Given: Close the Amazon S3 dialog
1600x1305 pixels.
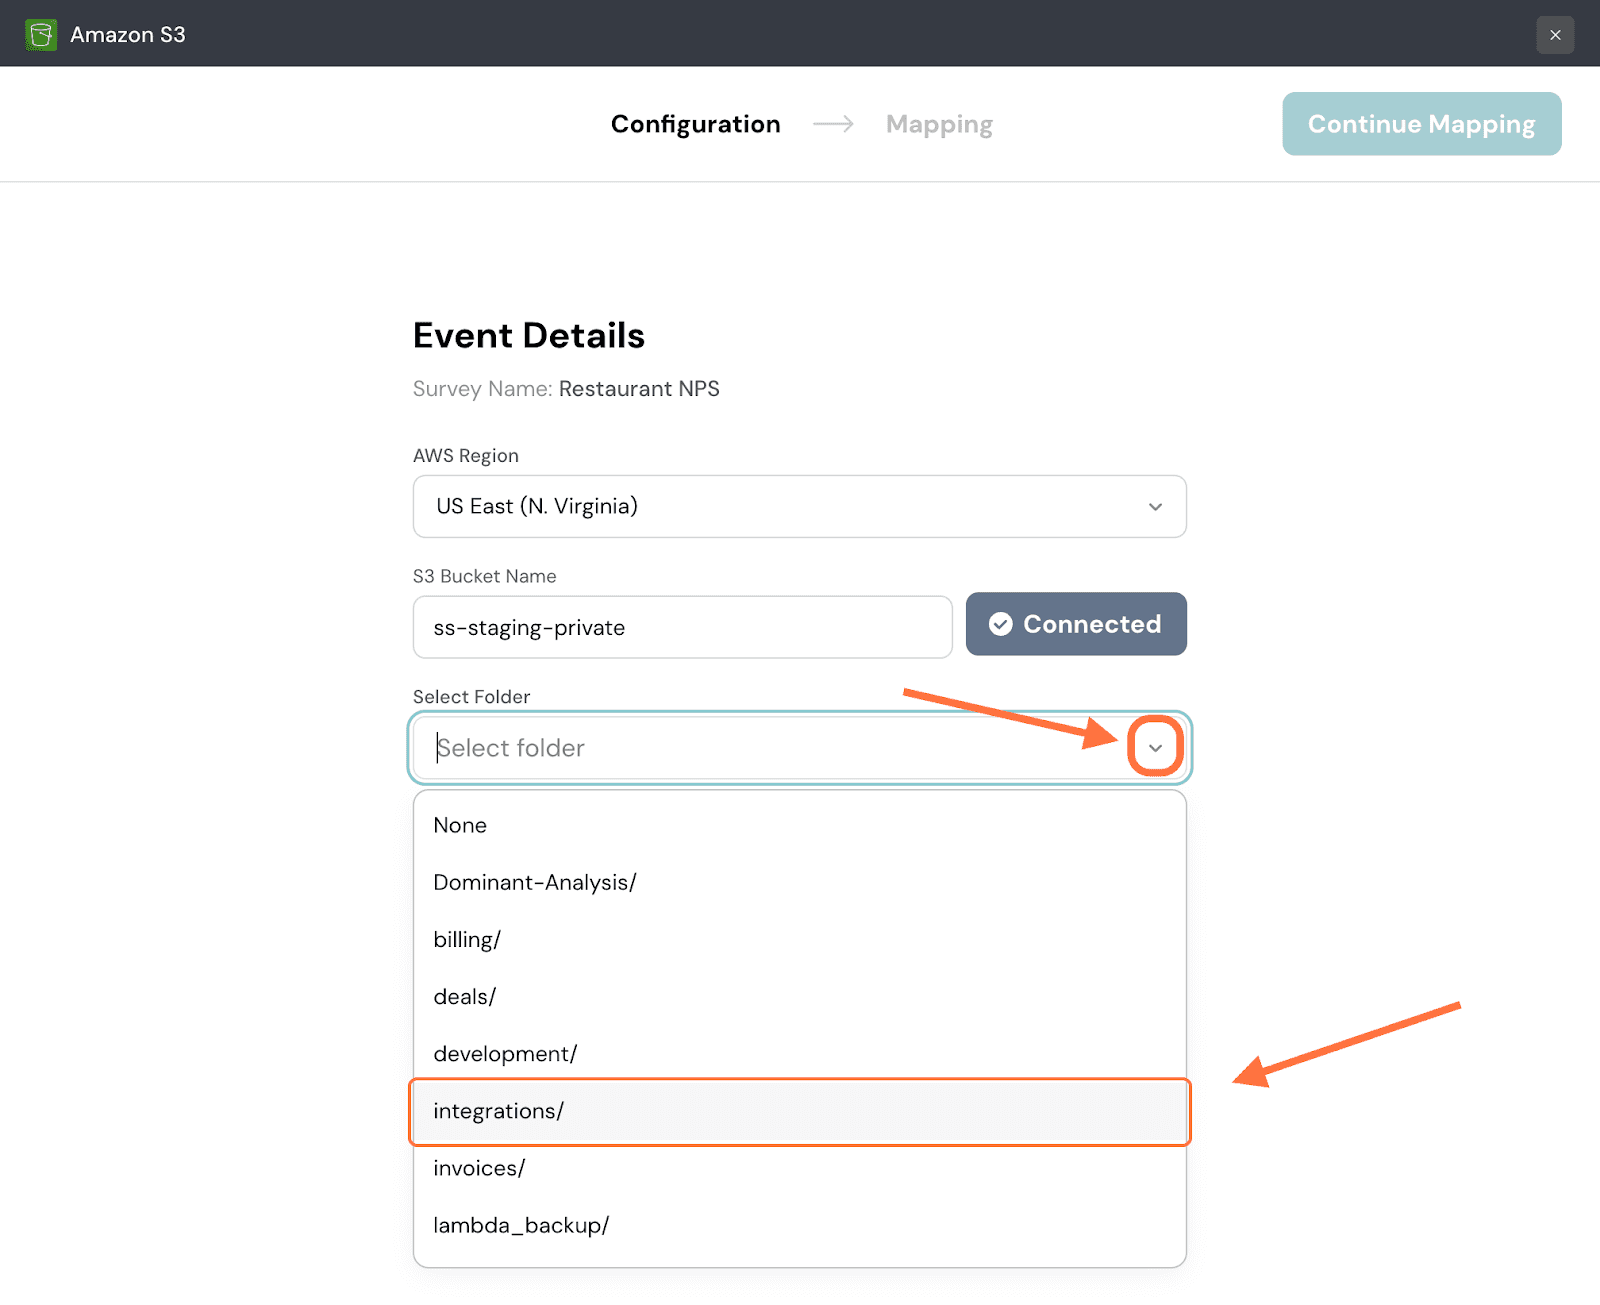Looking at the screenshot, I should pyautogui.click(x=1555, y=35).
